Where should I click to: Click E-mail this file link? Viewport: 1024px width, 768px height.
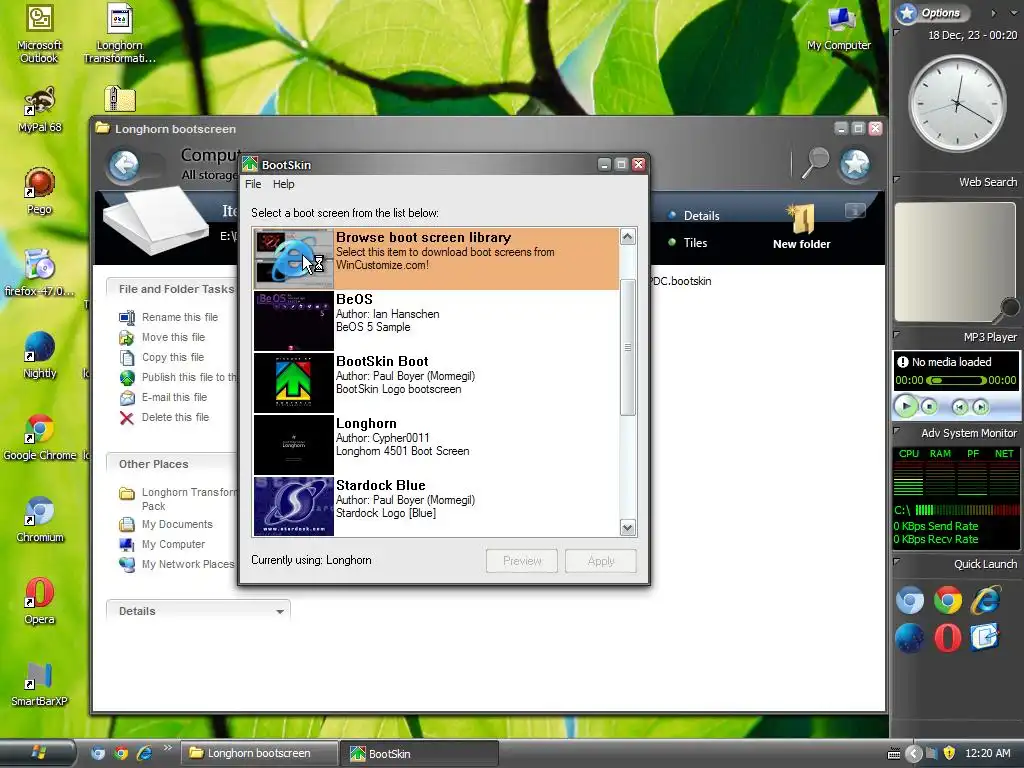(x=174, y=397)
